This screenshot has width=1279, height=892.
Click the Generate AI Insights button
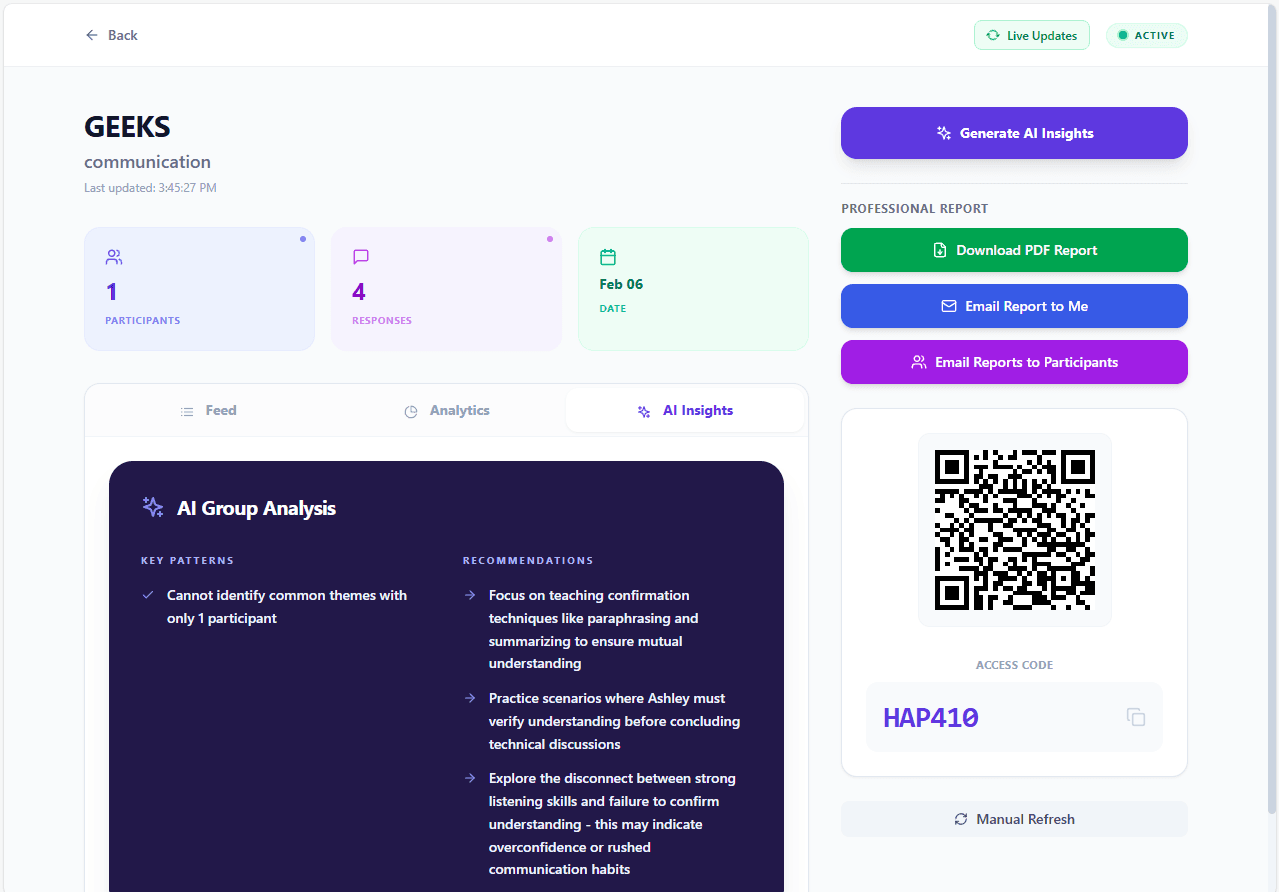tap(1013, 132)
